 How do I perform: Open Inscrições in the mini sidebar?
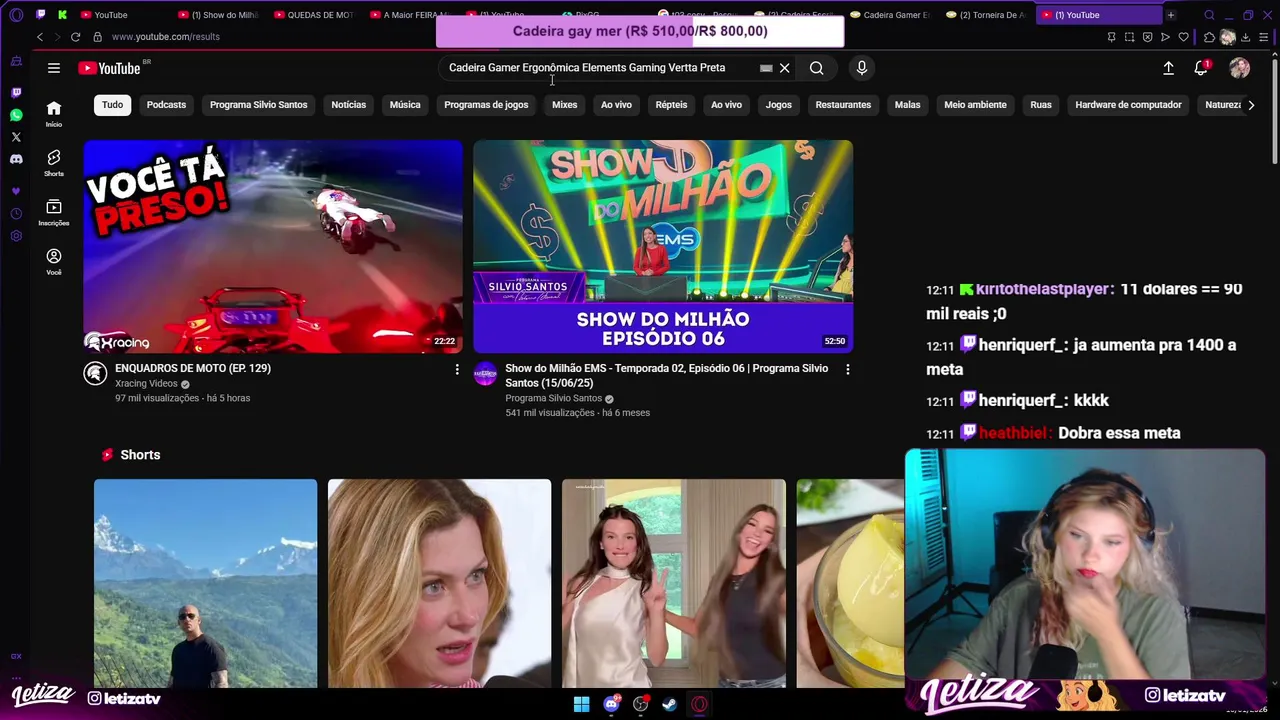click(x=54, y=212)
